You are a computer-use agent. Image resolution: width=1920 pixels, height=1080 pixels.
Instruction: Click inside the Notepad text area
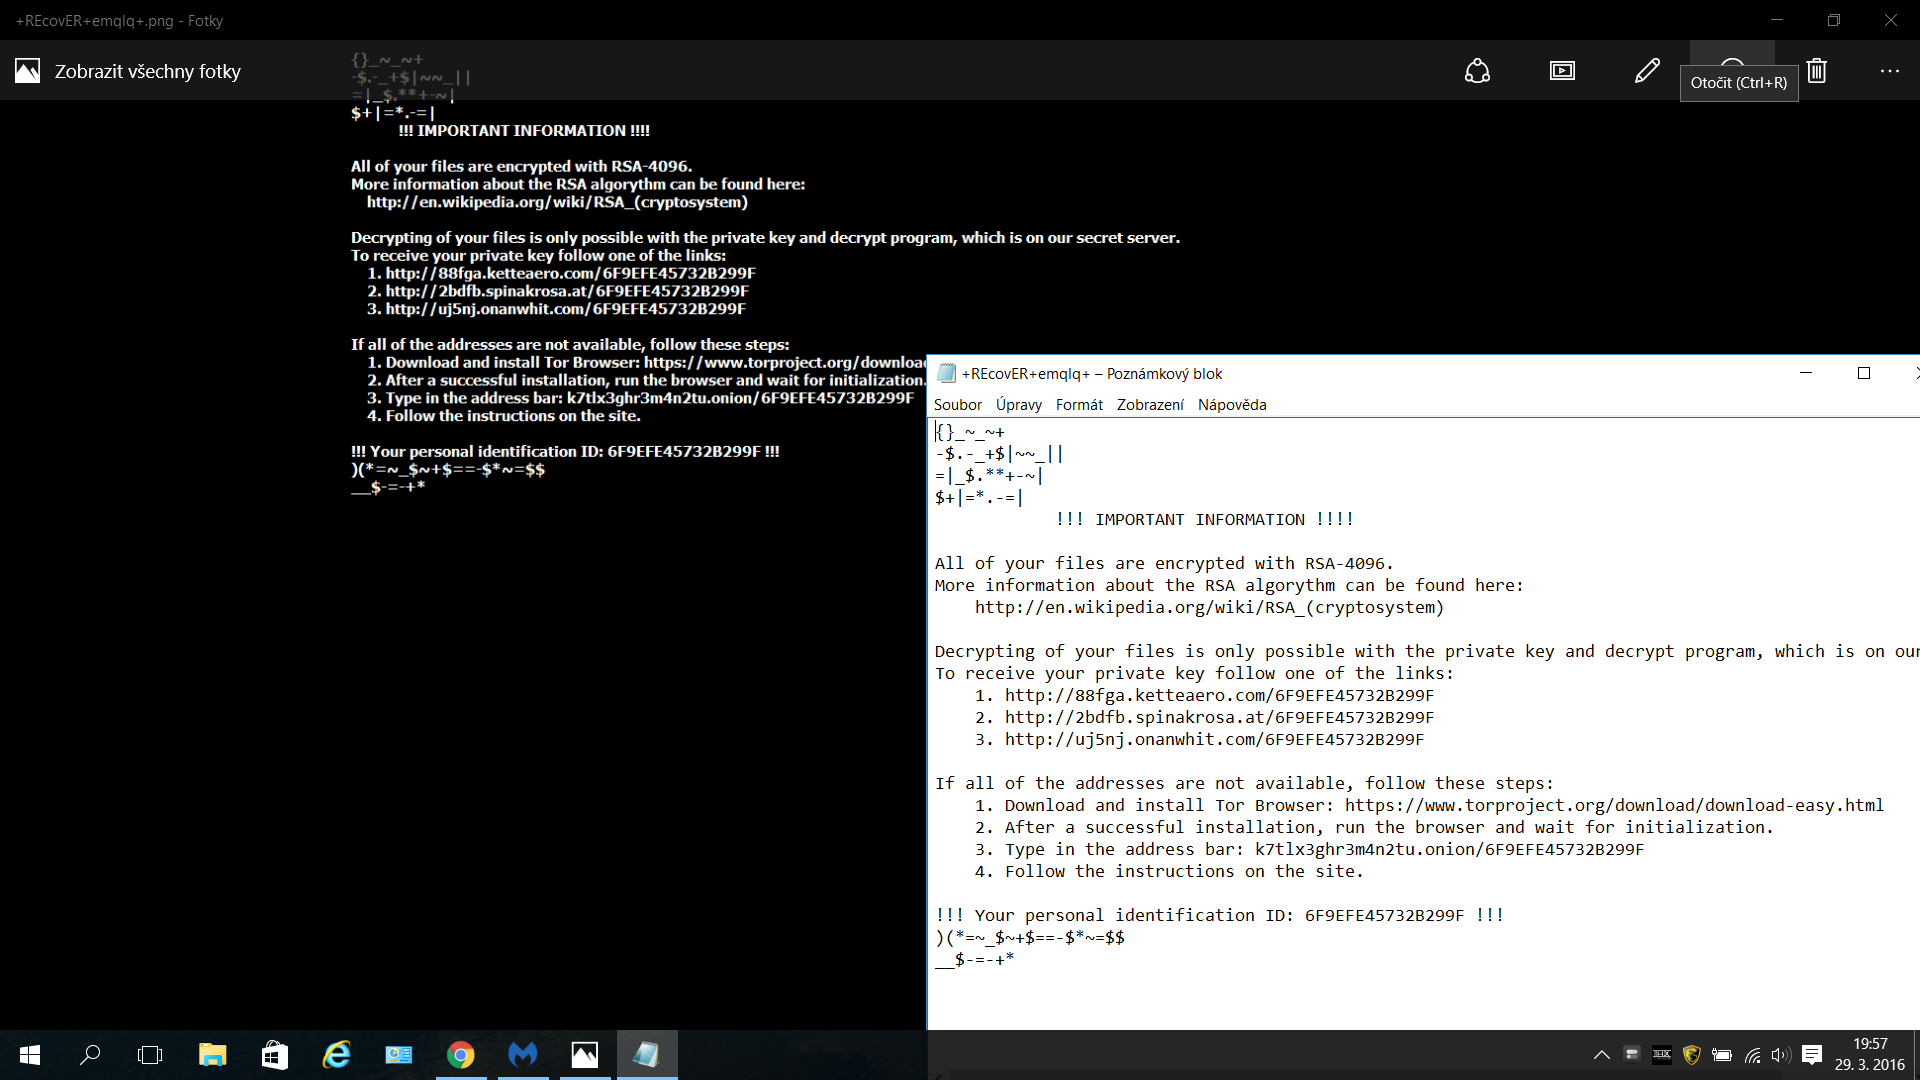1400,990
